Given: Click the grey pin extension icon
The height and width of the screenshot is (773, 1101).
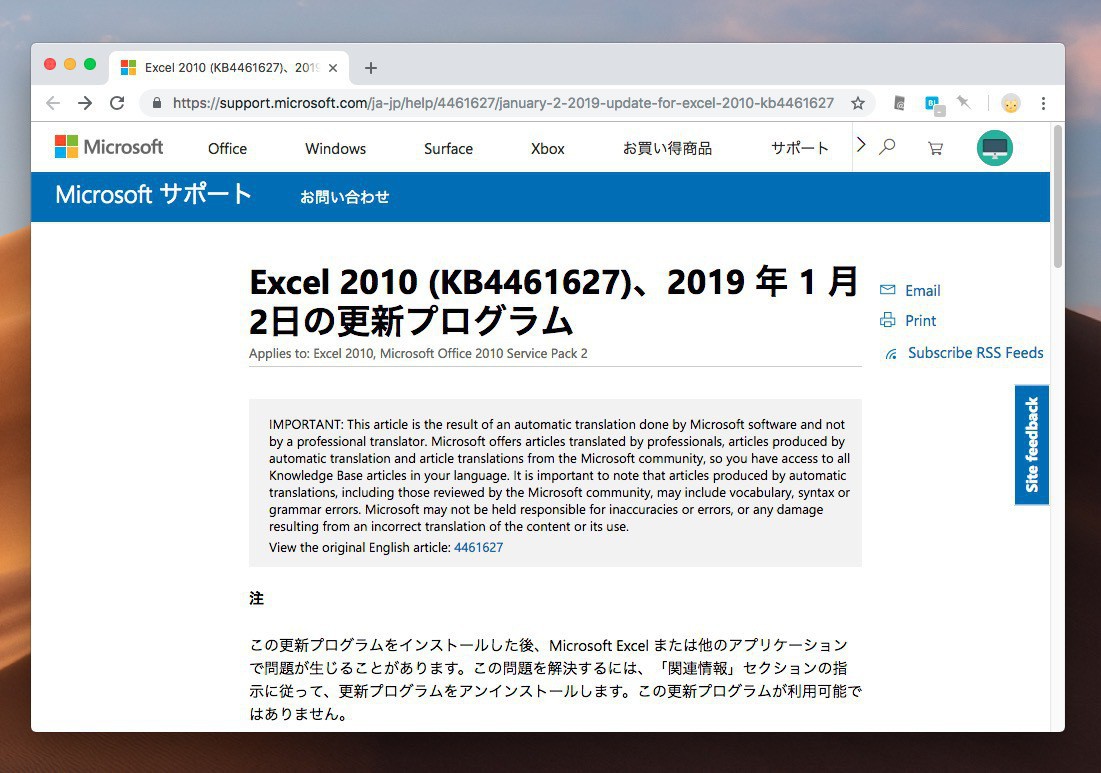Looking at the screenshot, I should click(x=964, y=103).
